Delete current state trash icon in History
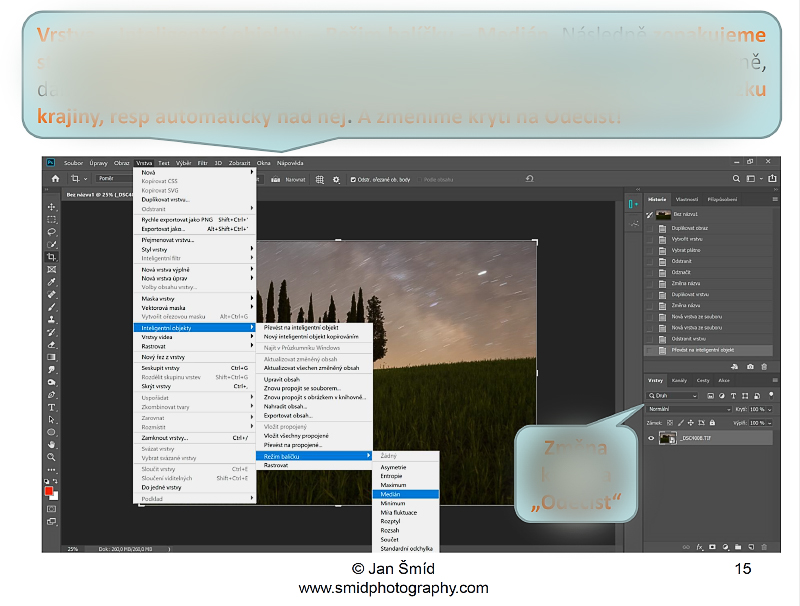The width and height of the screenshot is (800, 606). pos(764,366)
